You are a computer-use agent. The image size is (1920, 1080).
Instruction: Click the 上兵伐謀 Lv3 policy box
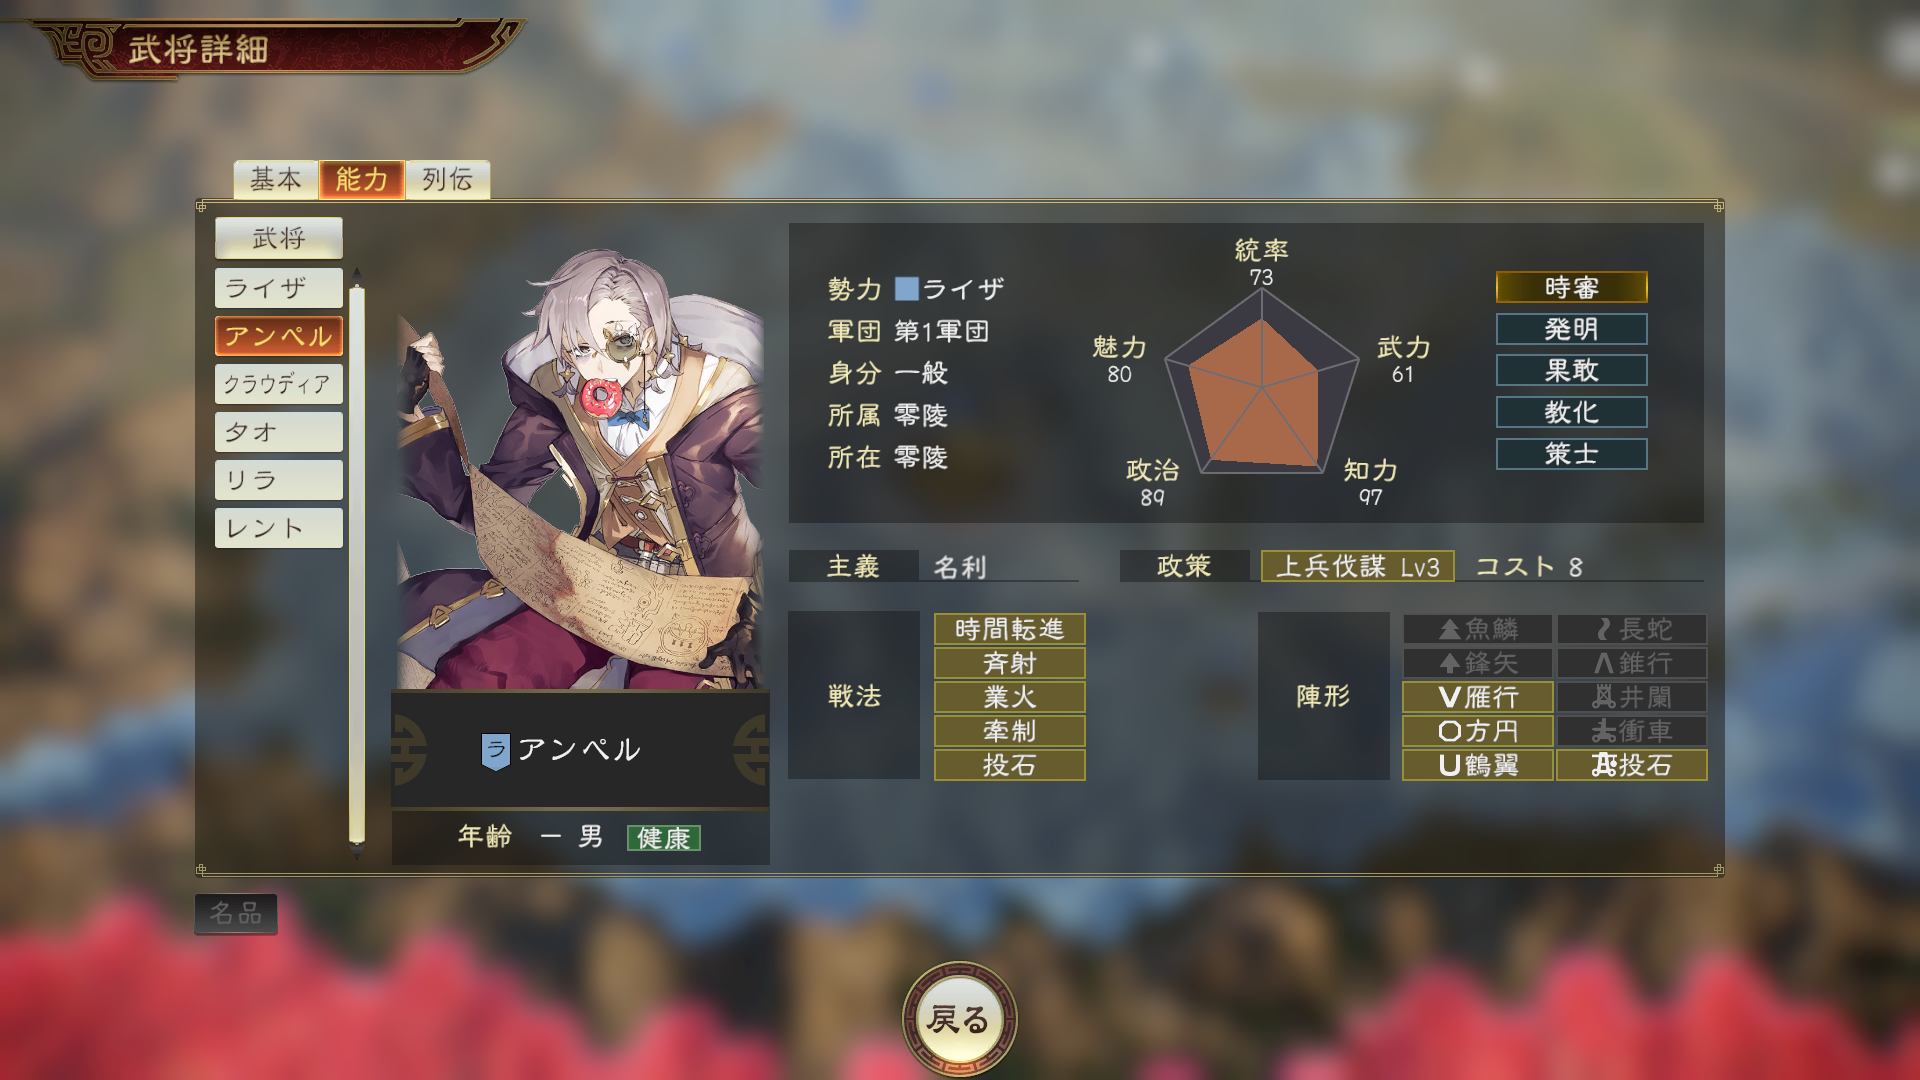1357,566
